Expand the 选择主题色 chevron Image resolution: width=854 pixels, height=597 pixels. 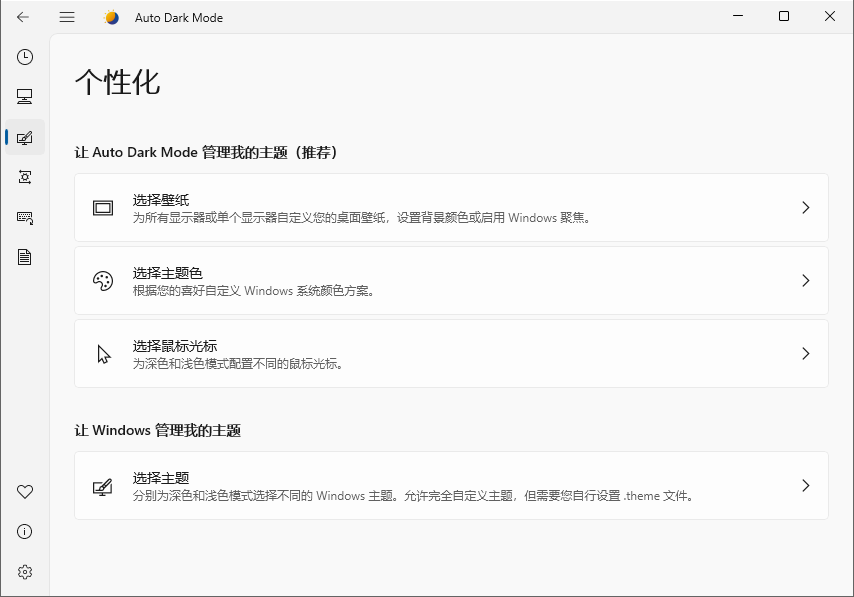[x=806, y=281]
